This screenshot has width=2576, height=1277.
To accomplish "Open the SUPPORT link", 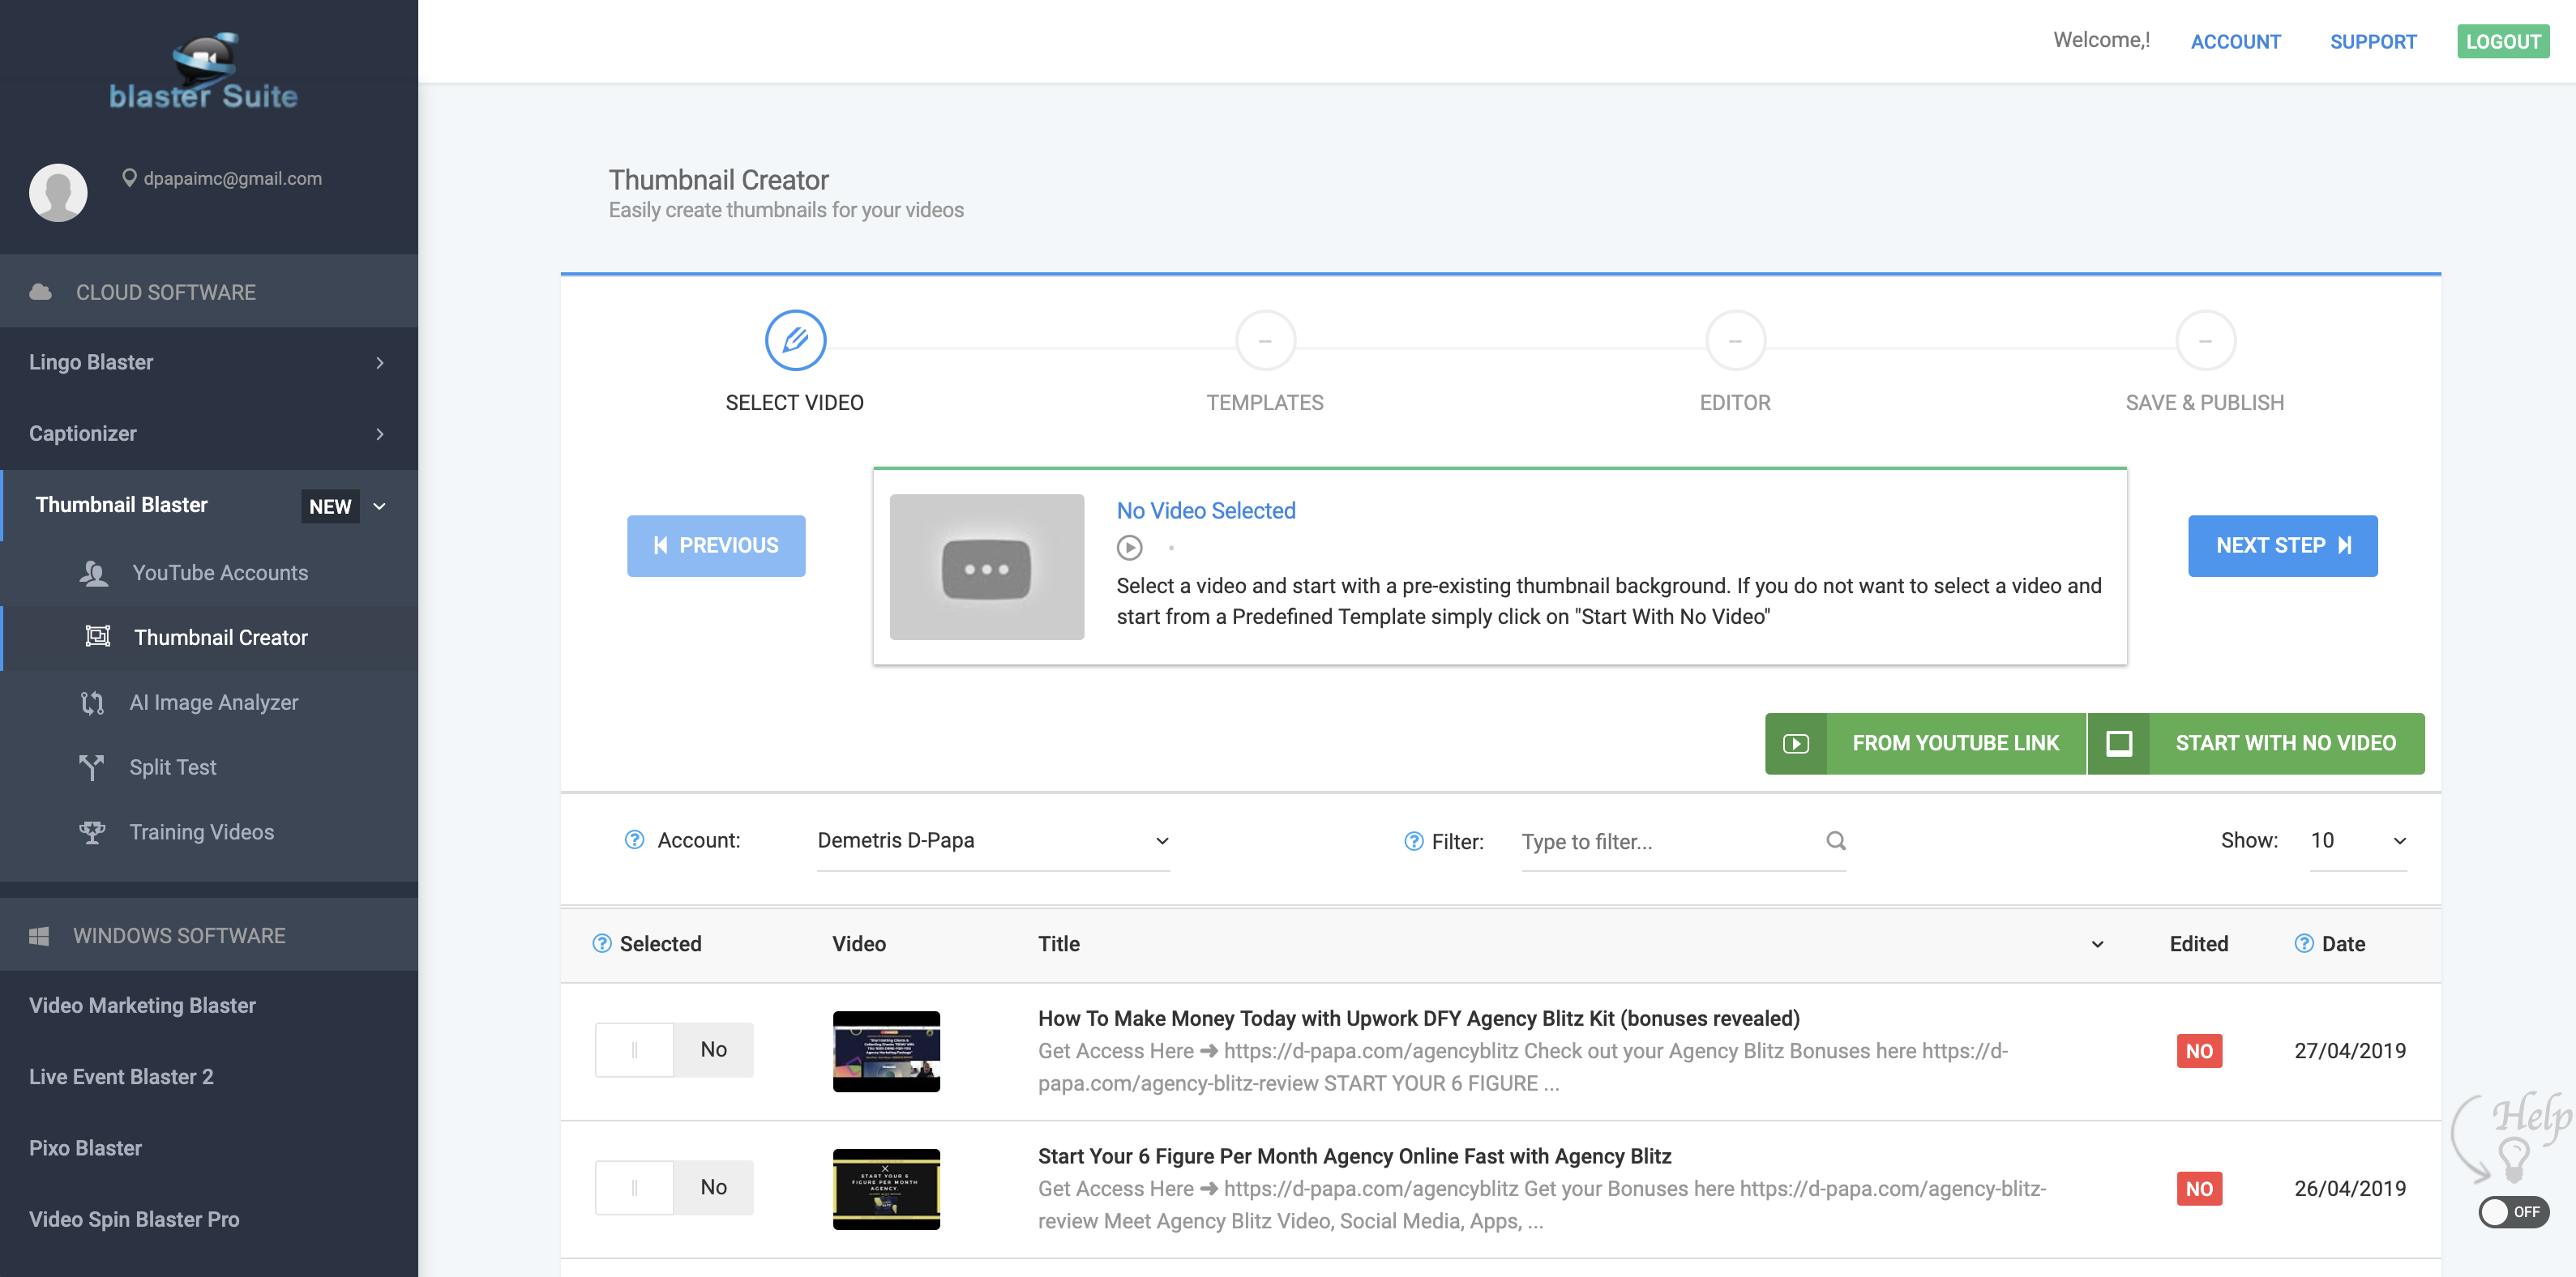I will click(2373, 41).
